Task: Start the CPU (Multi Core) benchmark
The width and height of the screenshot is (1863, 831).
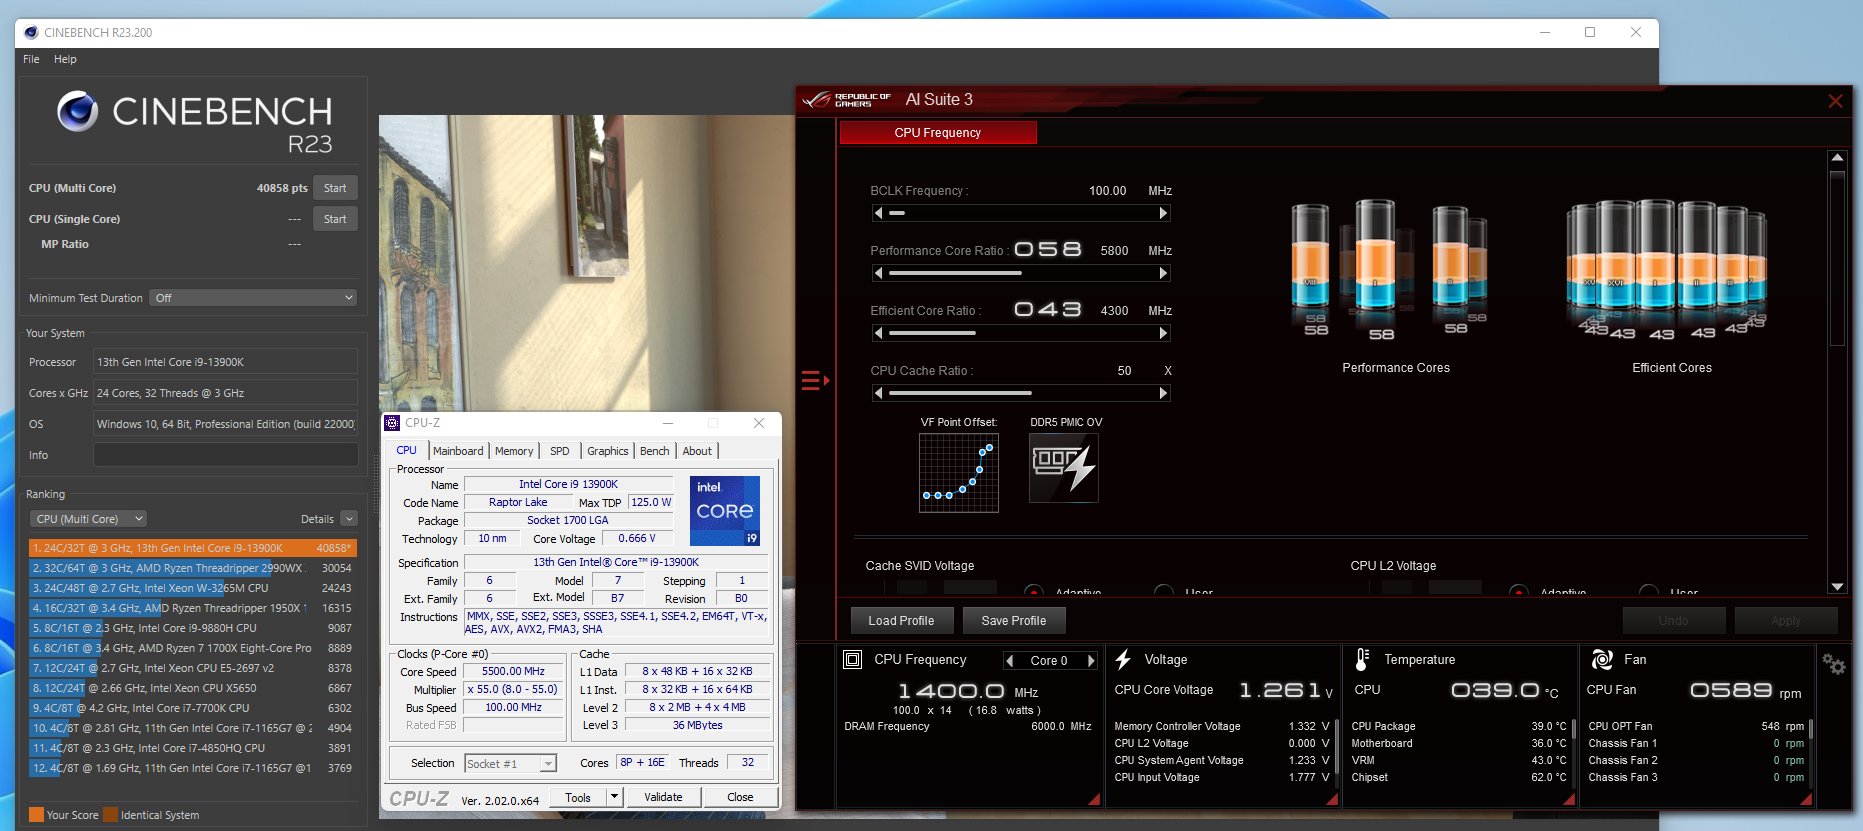Action: pyautogui.click(x=335, y=188)
